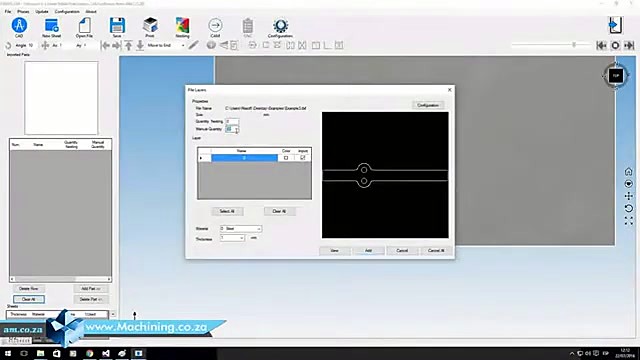Click the Manual Quantity input field
640x360 pixels.
coord(232,129)
